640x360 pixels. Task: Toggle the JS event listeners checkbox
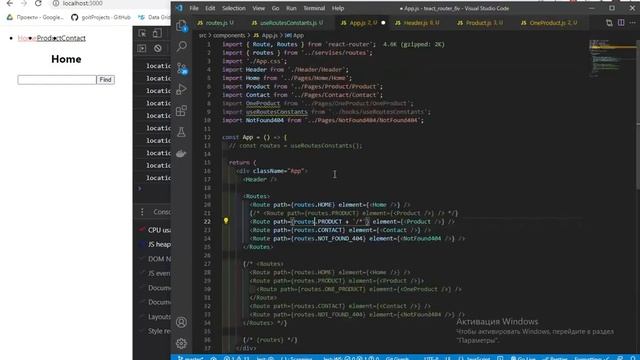(142, 273)
